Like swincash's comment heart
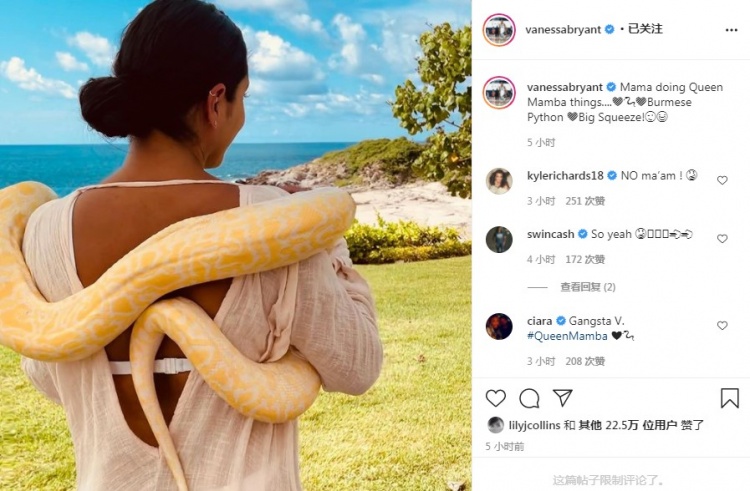750x491 pixels. tap(722, 239)
